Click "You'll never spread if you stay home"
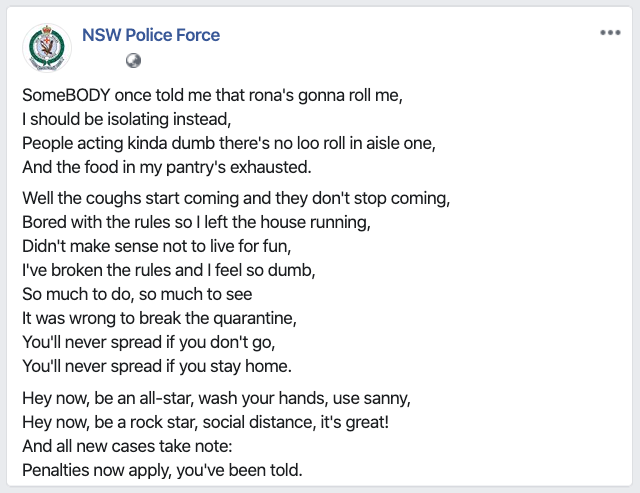The height and width of the screenshot is (493, 640). [x=157, y=366]
